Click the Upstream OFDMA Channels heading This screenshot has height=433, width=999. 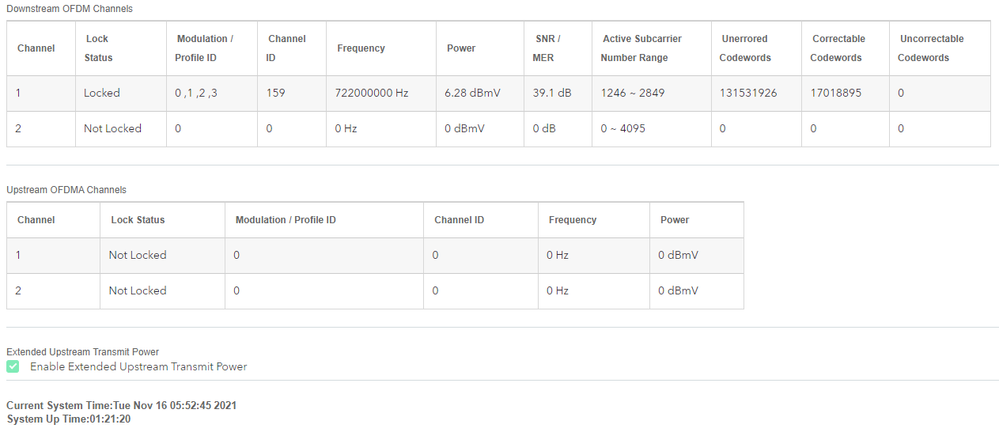pyautogui.click(x=66, y=189)
